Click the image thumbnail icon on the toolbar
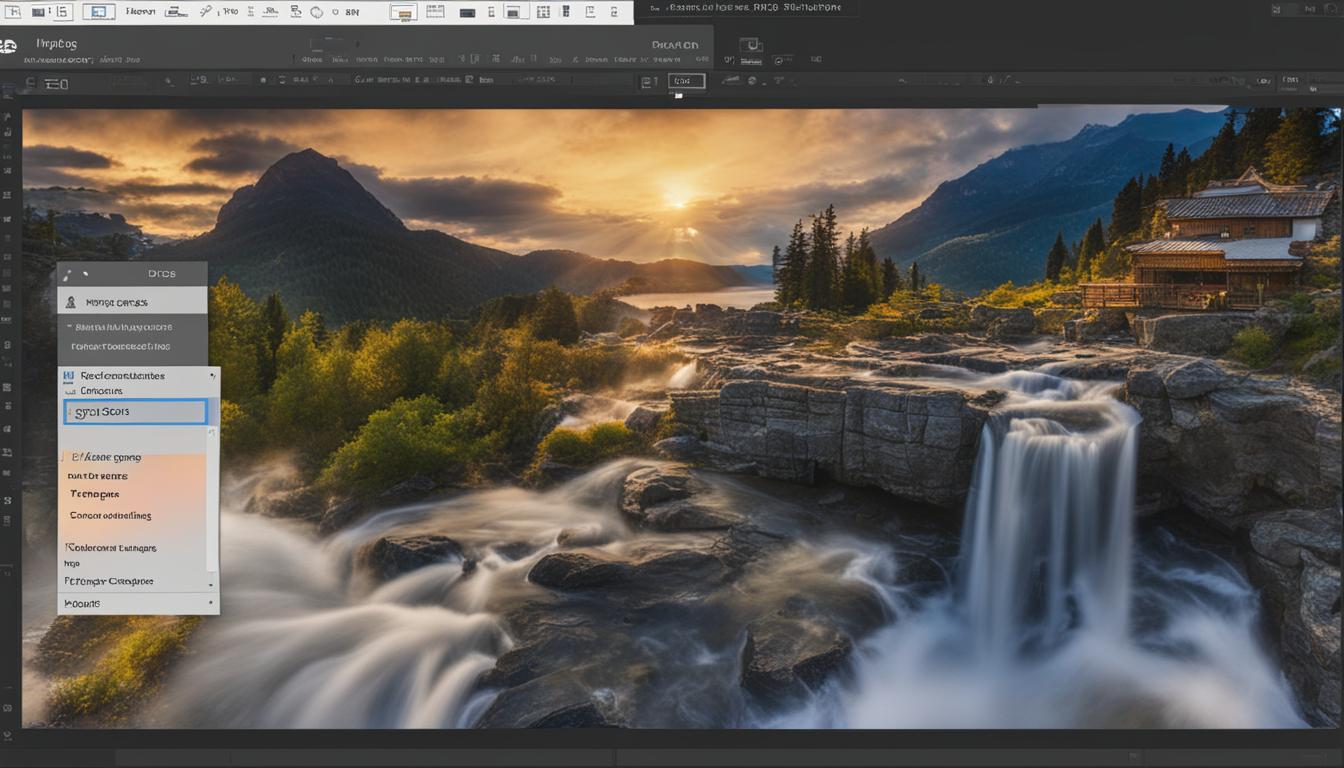This screenshot has width=1344, height=768. point(404,13)
